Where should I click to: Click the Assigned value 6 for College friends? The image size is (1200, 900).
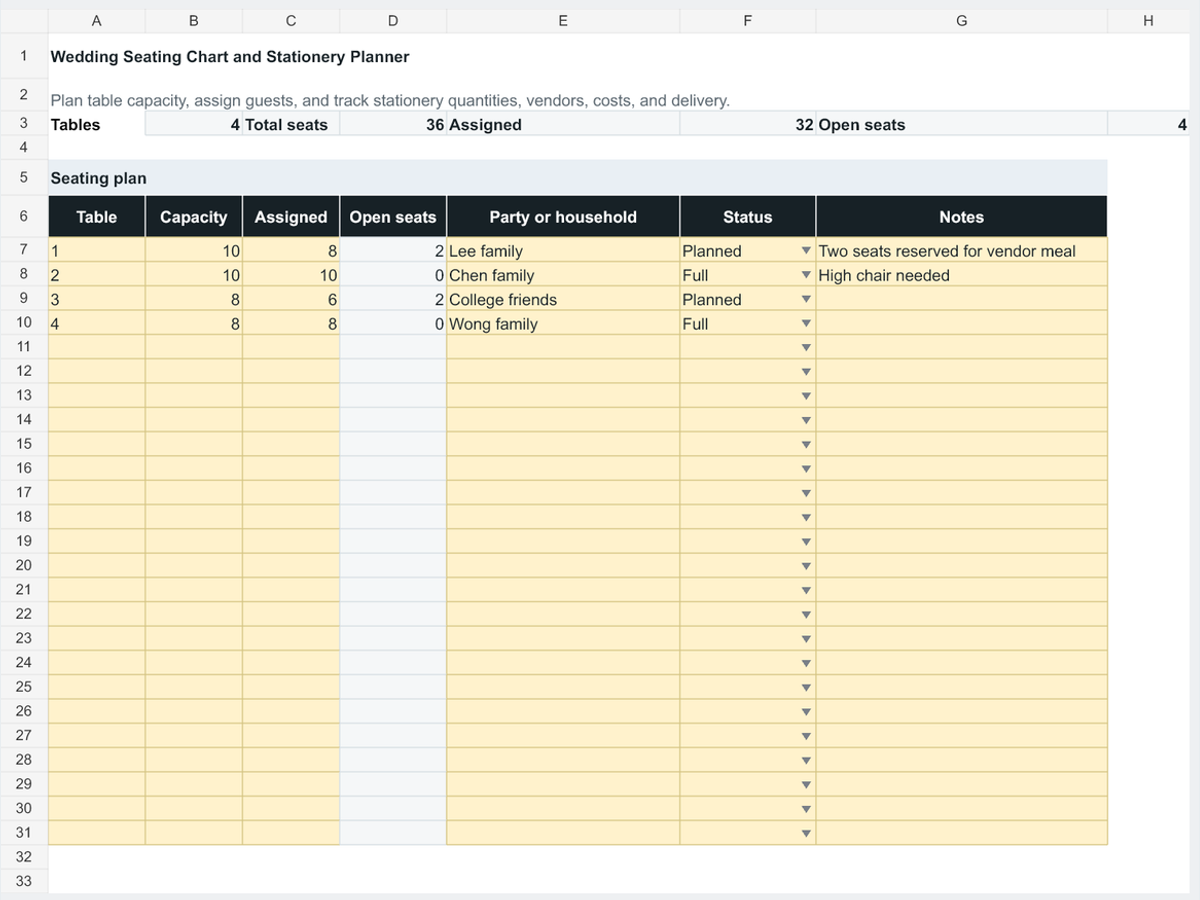click(290, 299)
